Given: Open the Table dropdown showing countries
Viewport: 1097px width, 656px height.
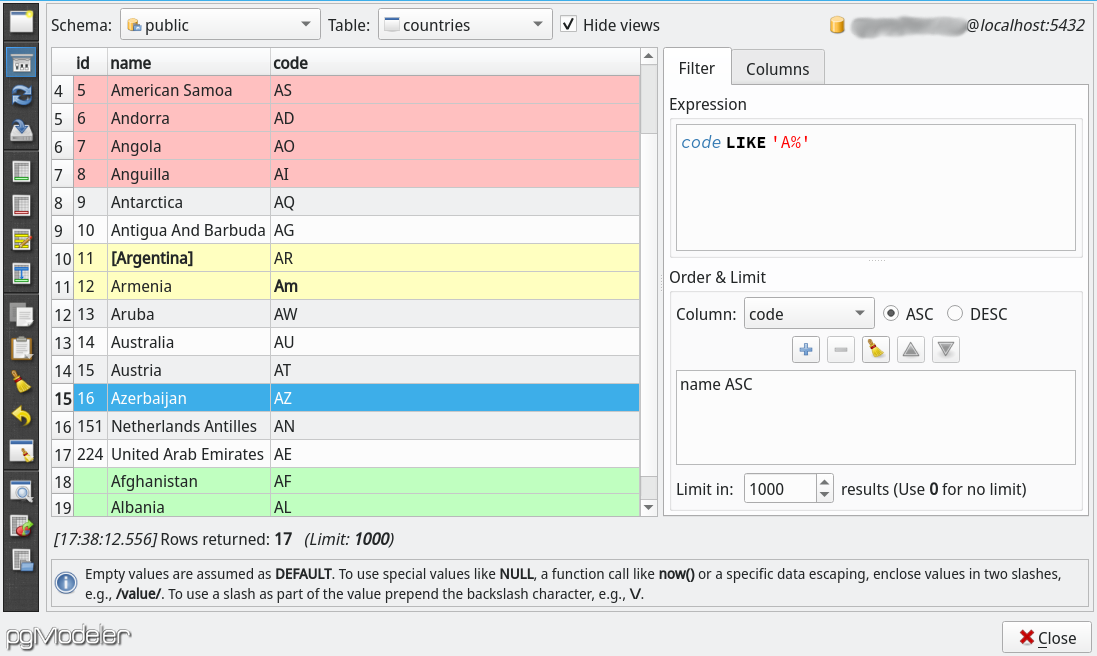Looking at the screenshot, I should [465, 24].
